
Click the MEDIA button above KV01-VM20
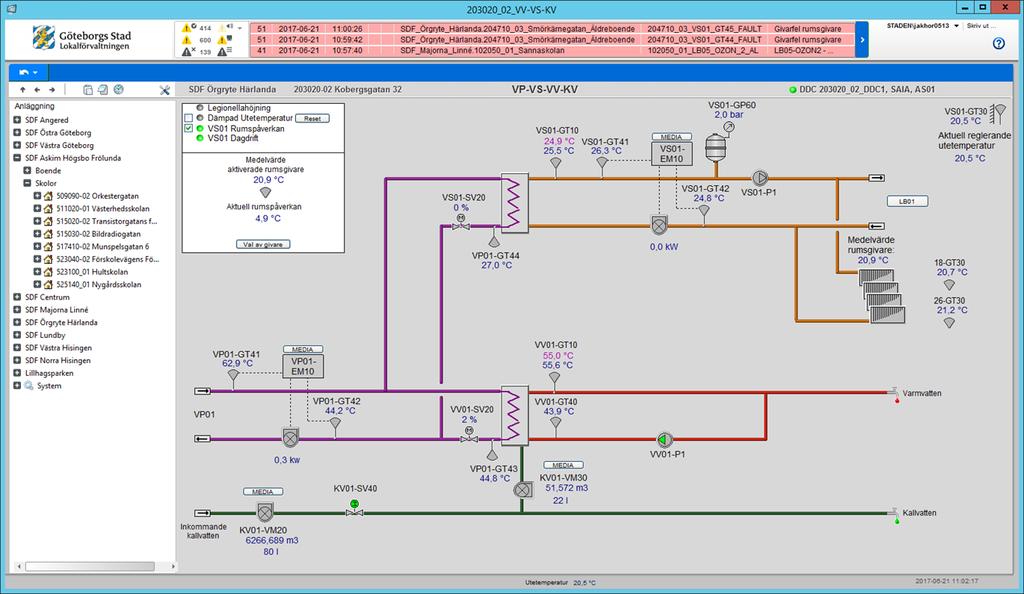[x=263, y=492]
